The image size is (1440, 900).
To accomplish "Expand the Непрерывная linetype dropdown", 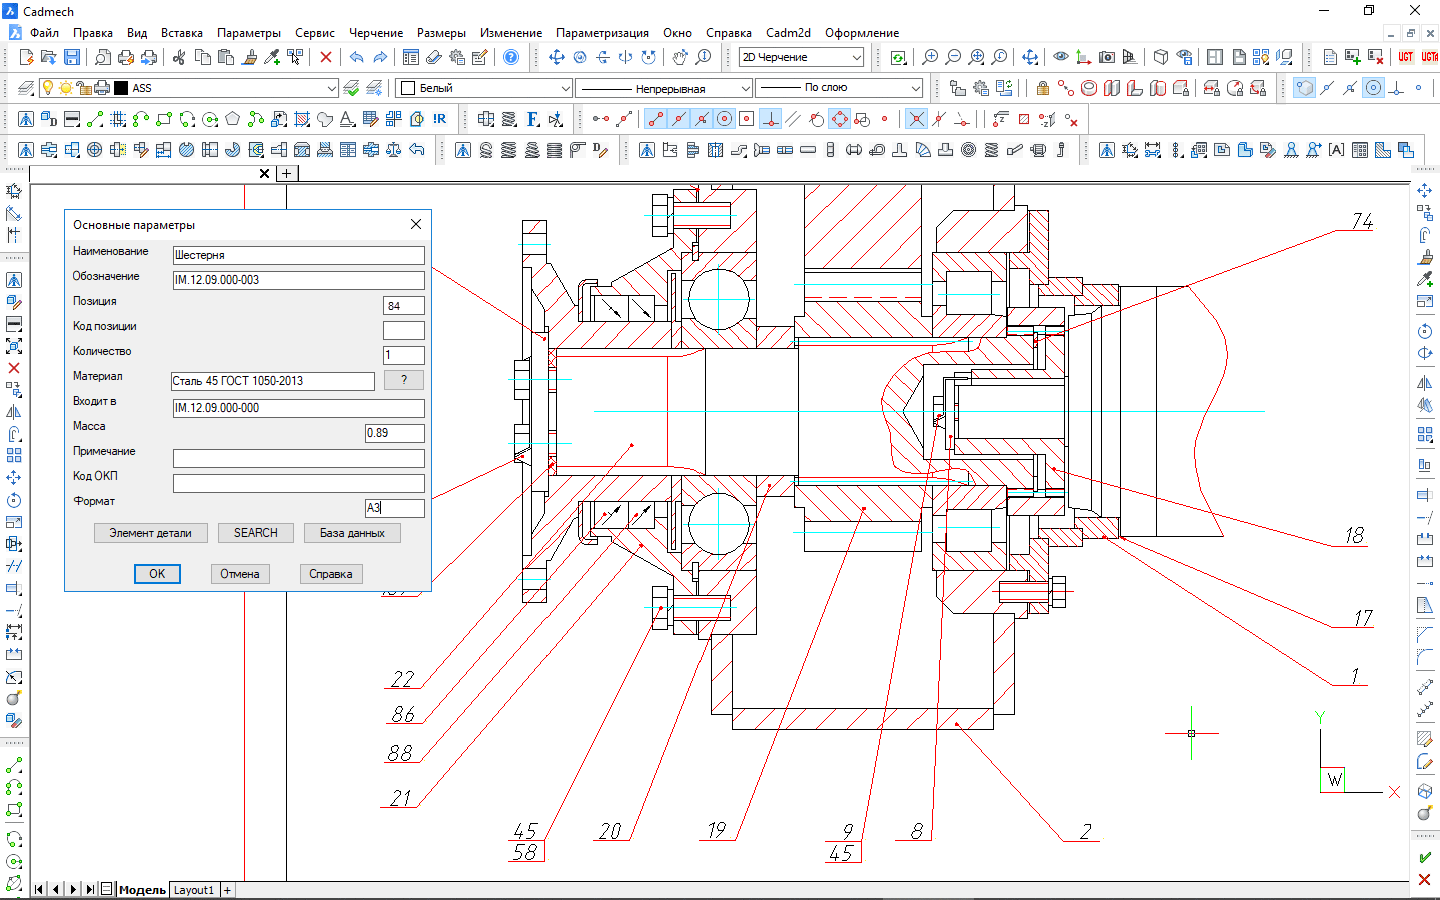I will pos(745,88).
